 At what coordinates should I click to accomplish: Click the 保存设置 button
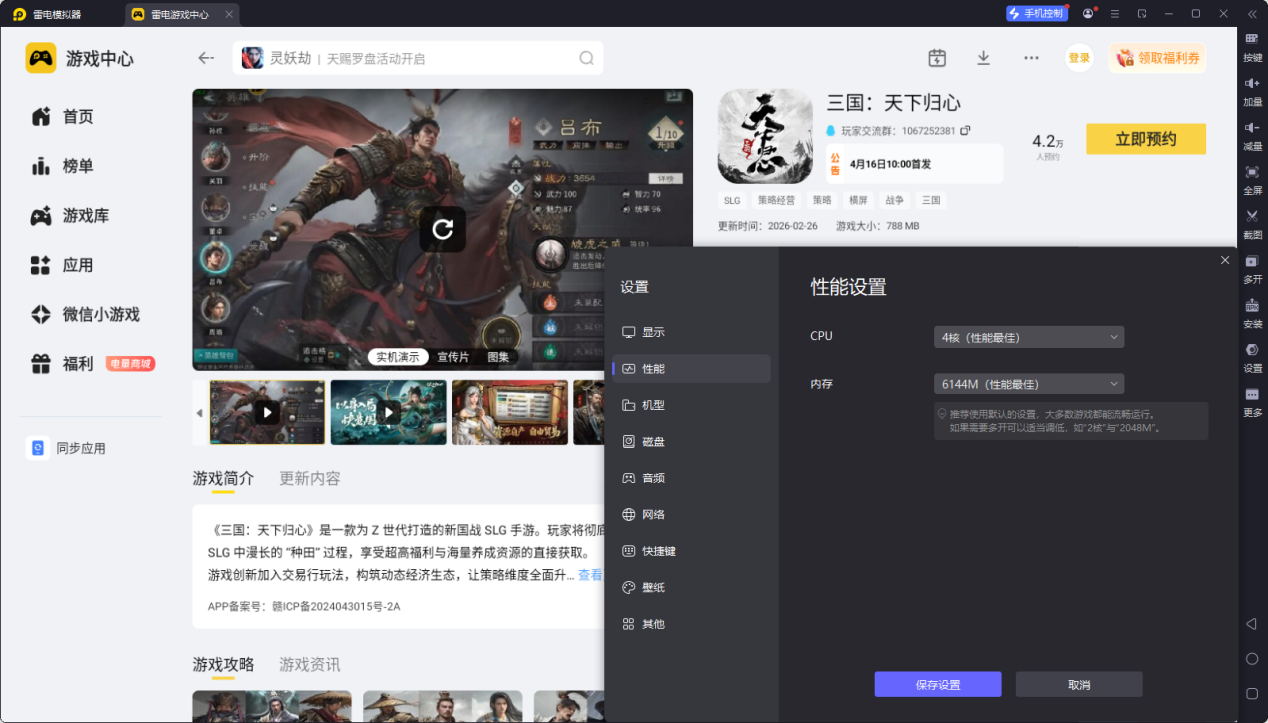[x=937, y=684]
